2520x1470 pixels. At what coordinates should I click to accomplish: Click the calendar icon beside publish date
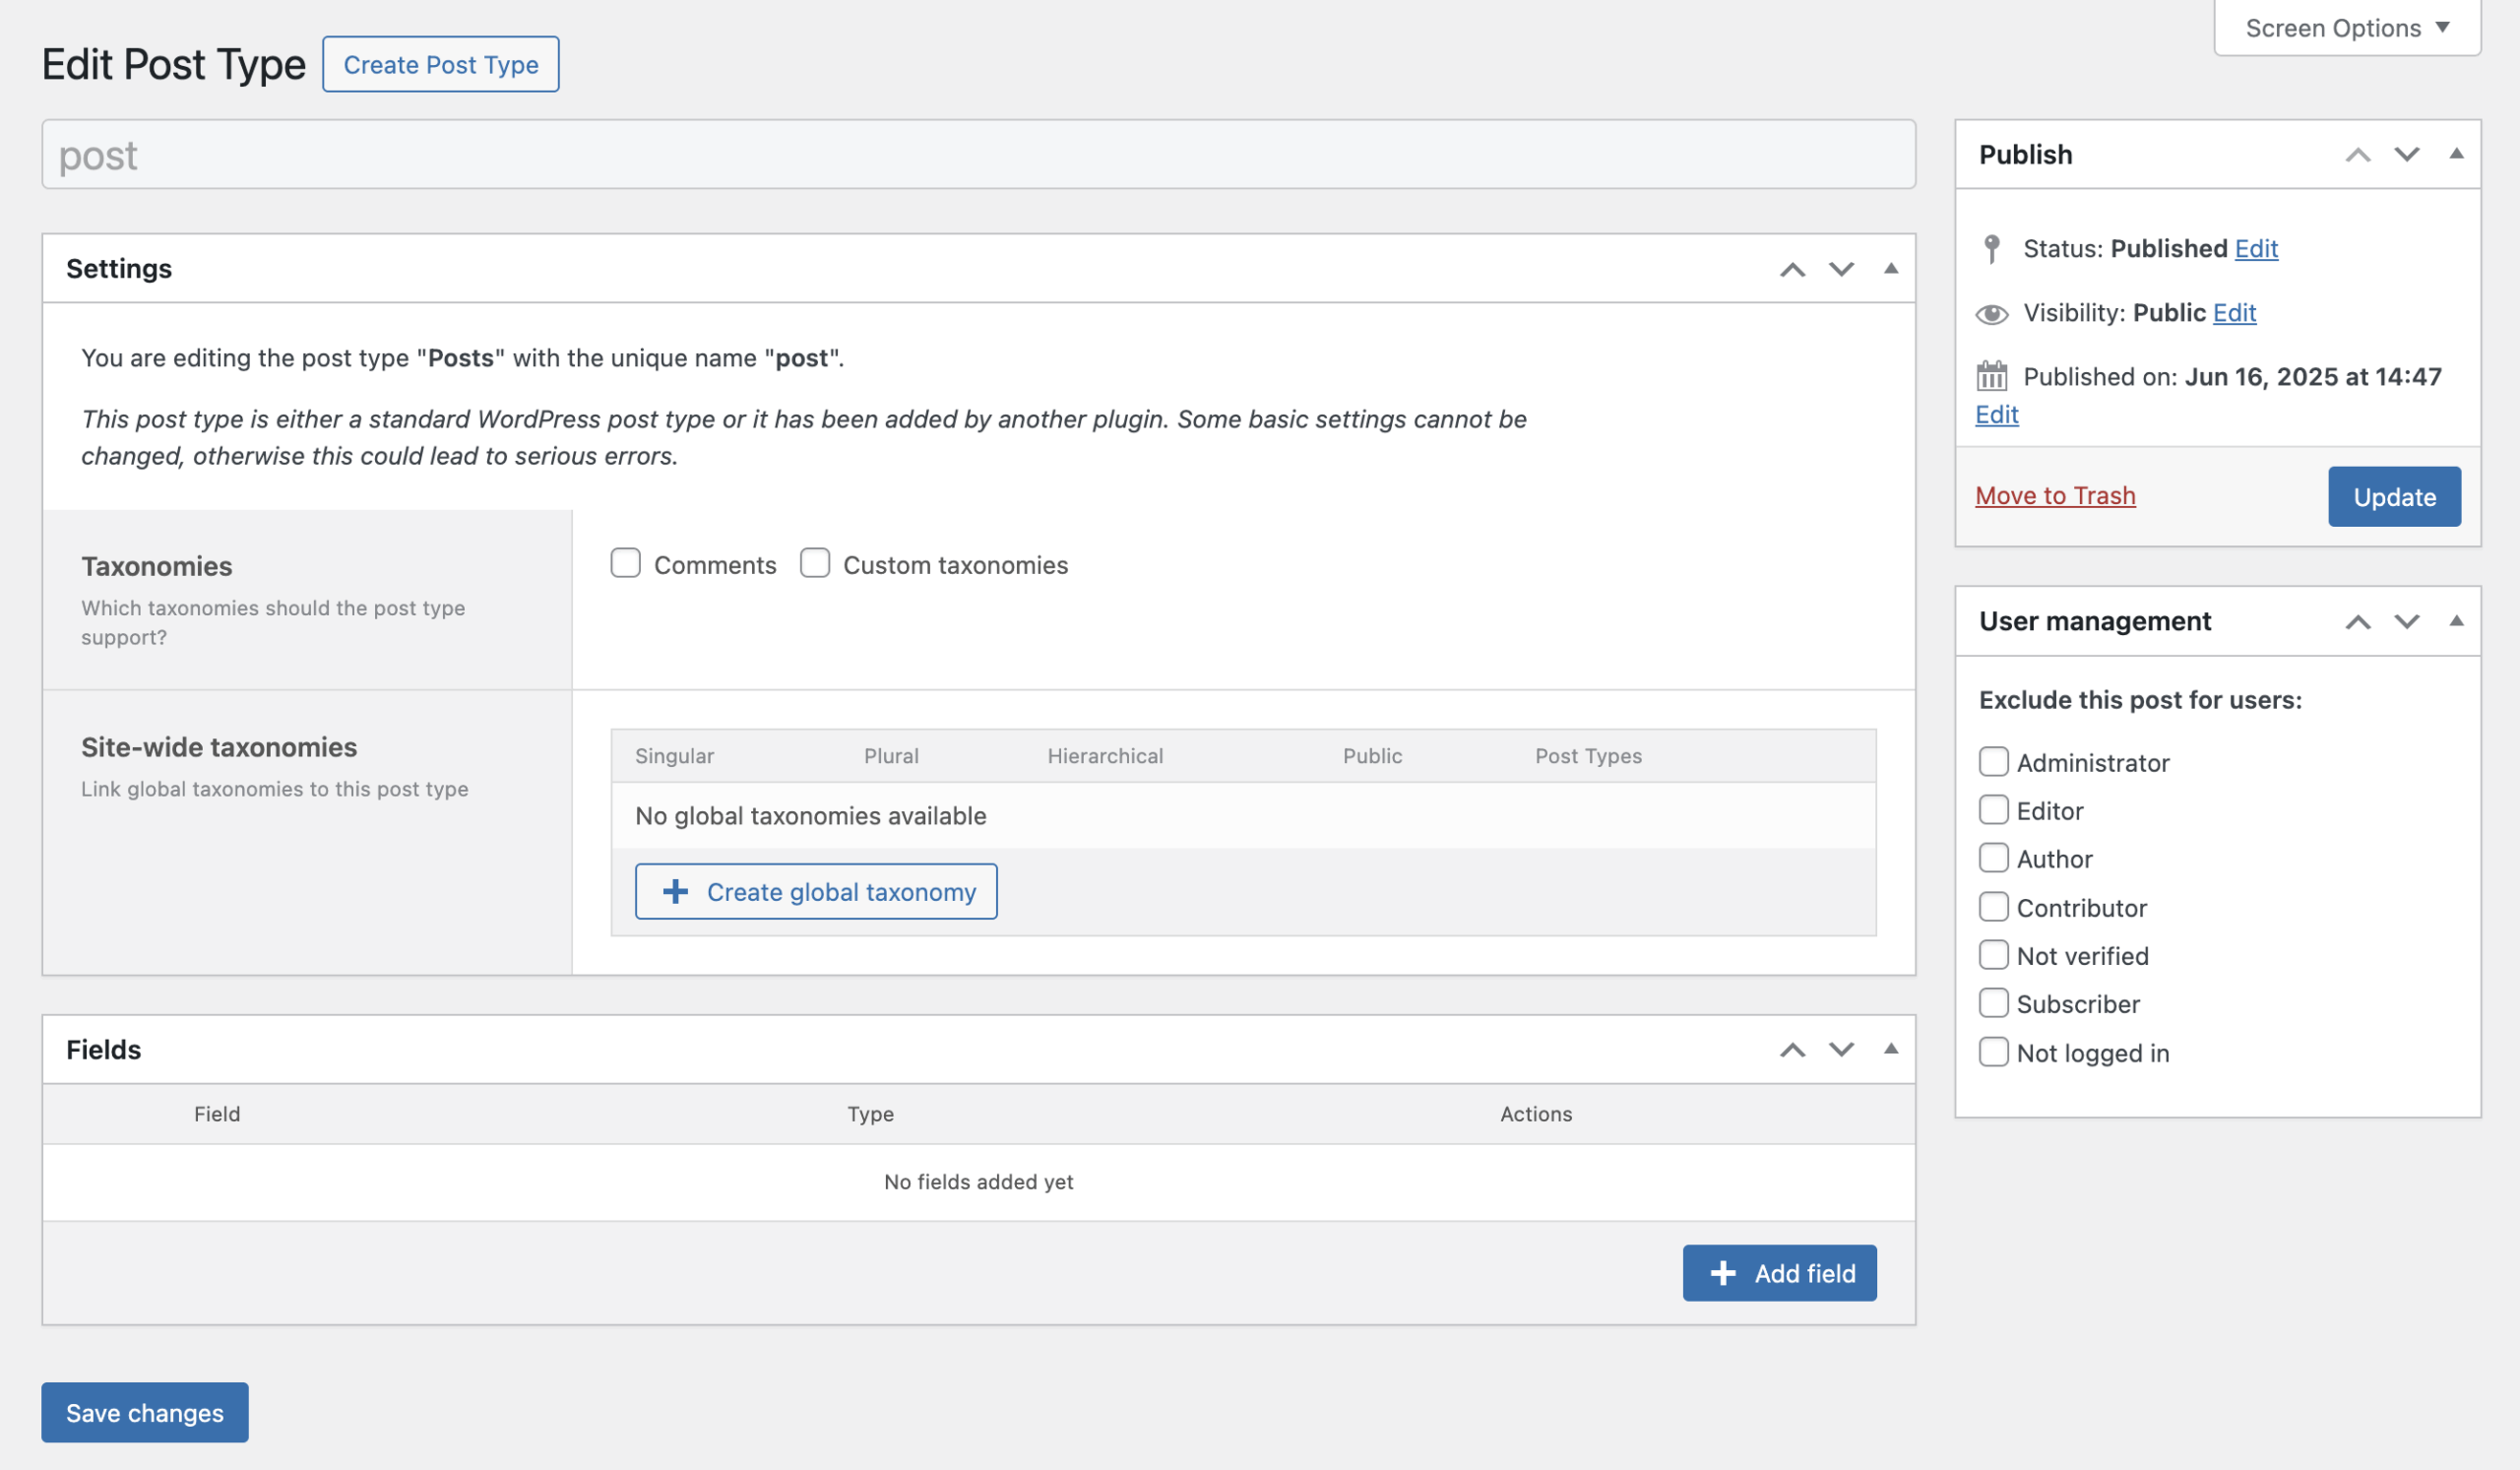pyautogui.click(x=1992, y=377)
